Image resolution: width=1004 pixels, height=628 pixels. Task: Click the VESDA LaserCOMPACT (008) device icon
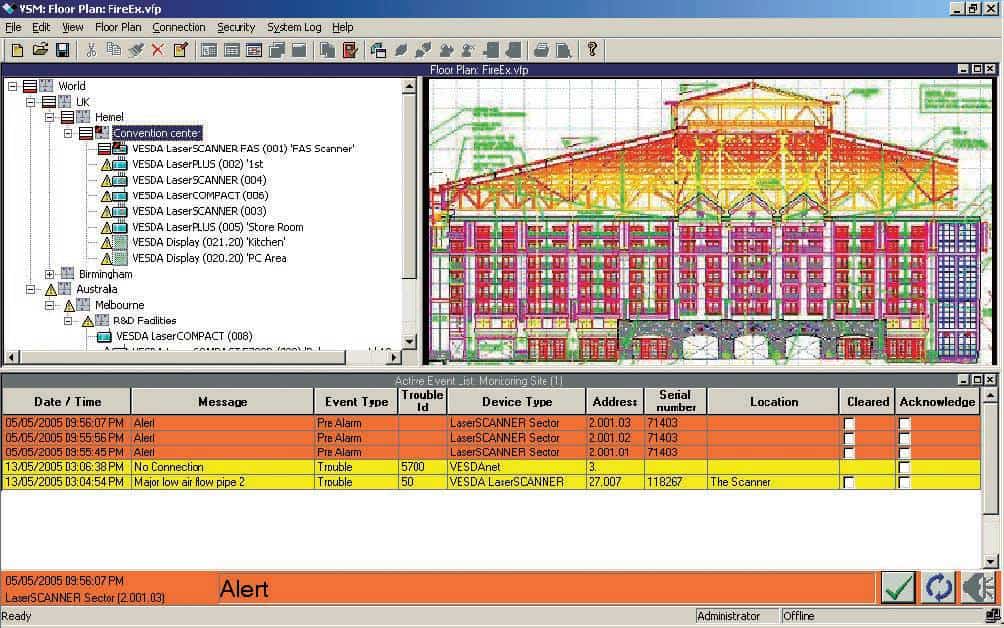104,337
